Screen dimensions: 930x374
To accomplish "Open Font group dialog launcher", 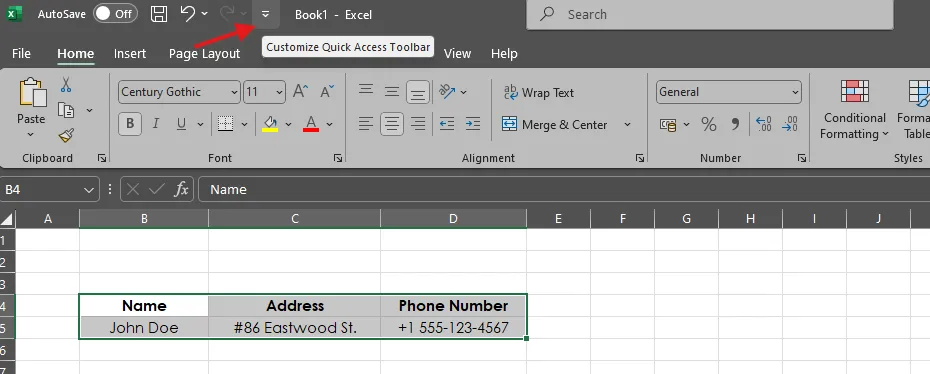I will coord(337,158).
